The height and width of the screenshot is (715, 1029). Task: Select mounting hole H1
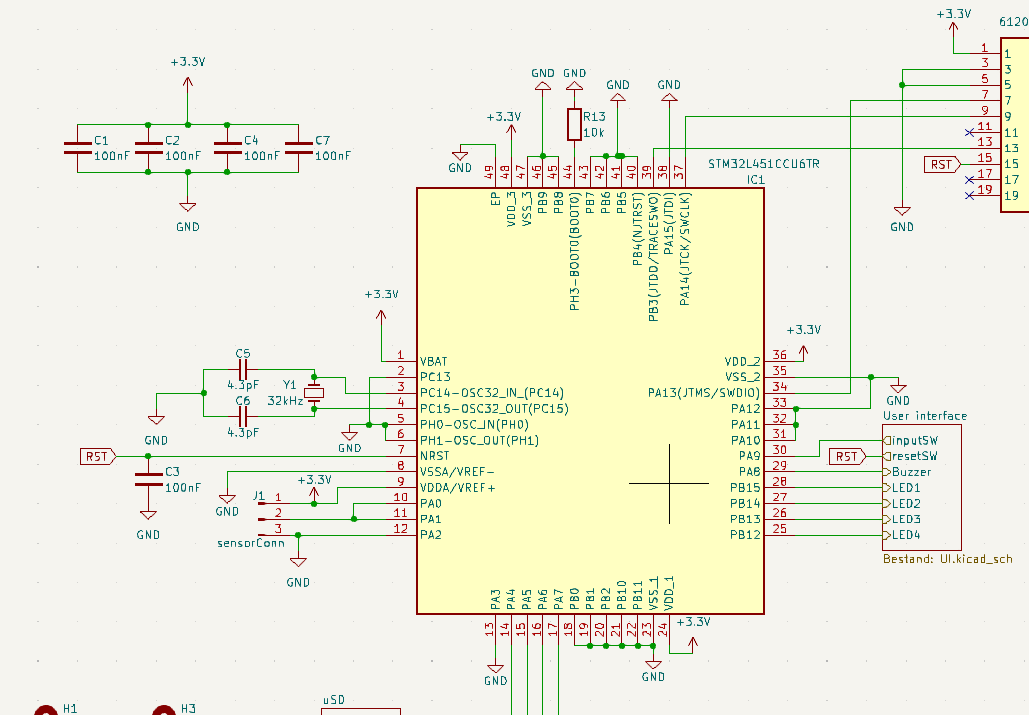point(45,710)
